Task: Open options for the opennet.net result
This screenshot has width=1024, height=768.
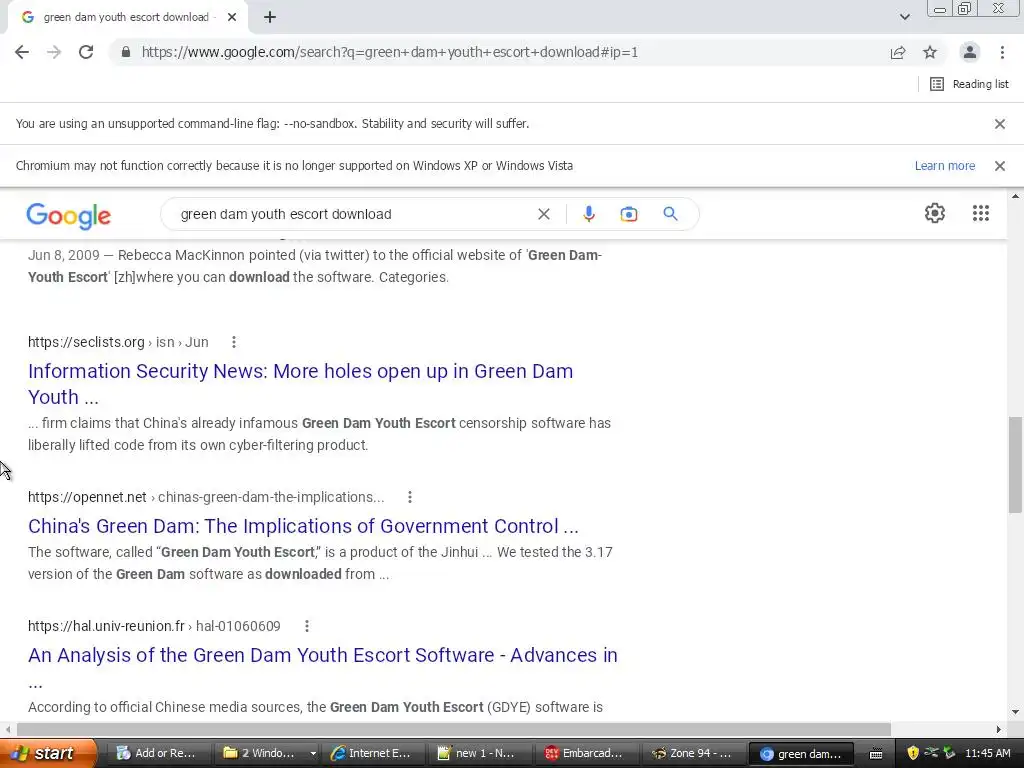Action: click(x=409, y=497)
